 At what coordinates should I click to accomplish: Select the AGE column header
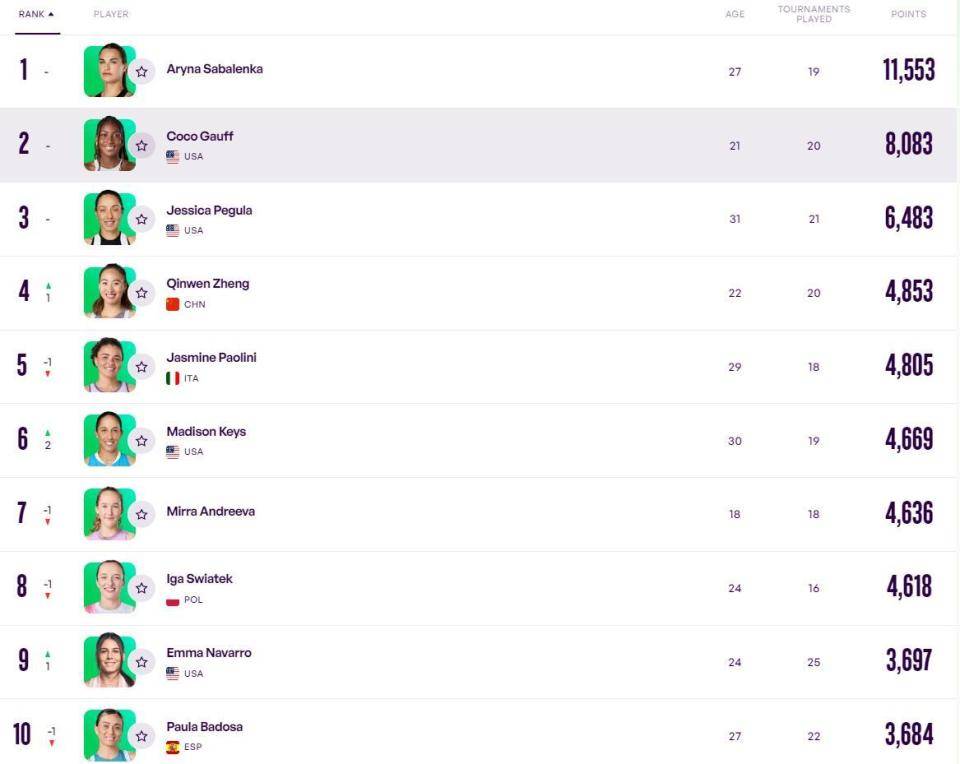pyautogui.click(x=735, y=14)
